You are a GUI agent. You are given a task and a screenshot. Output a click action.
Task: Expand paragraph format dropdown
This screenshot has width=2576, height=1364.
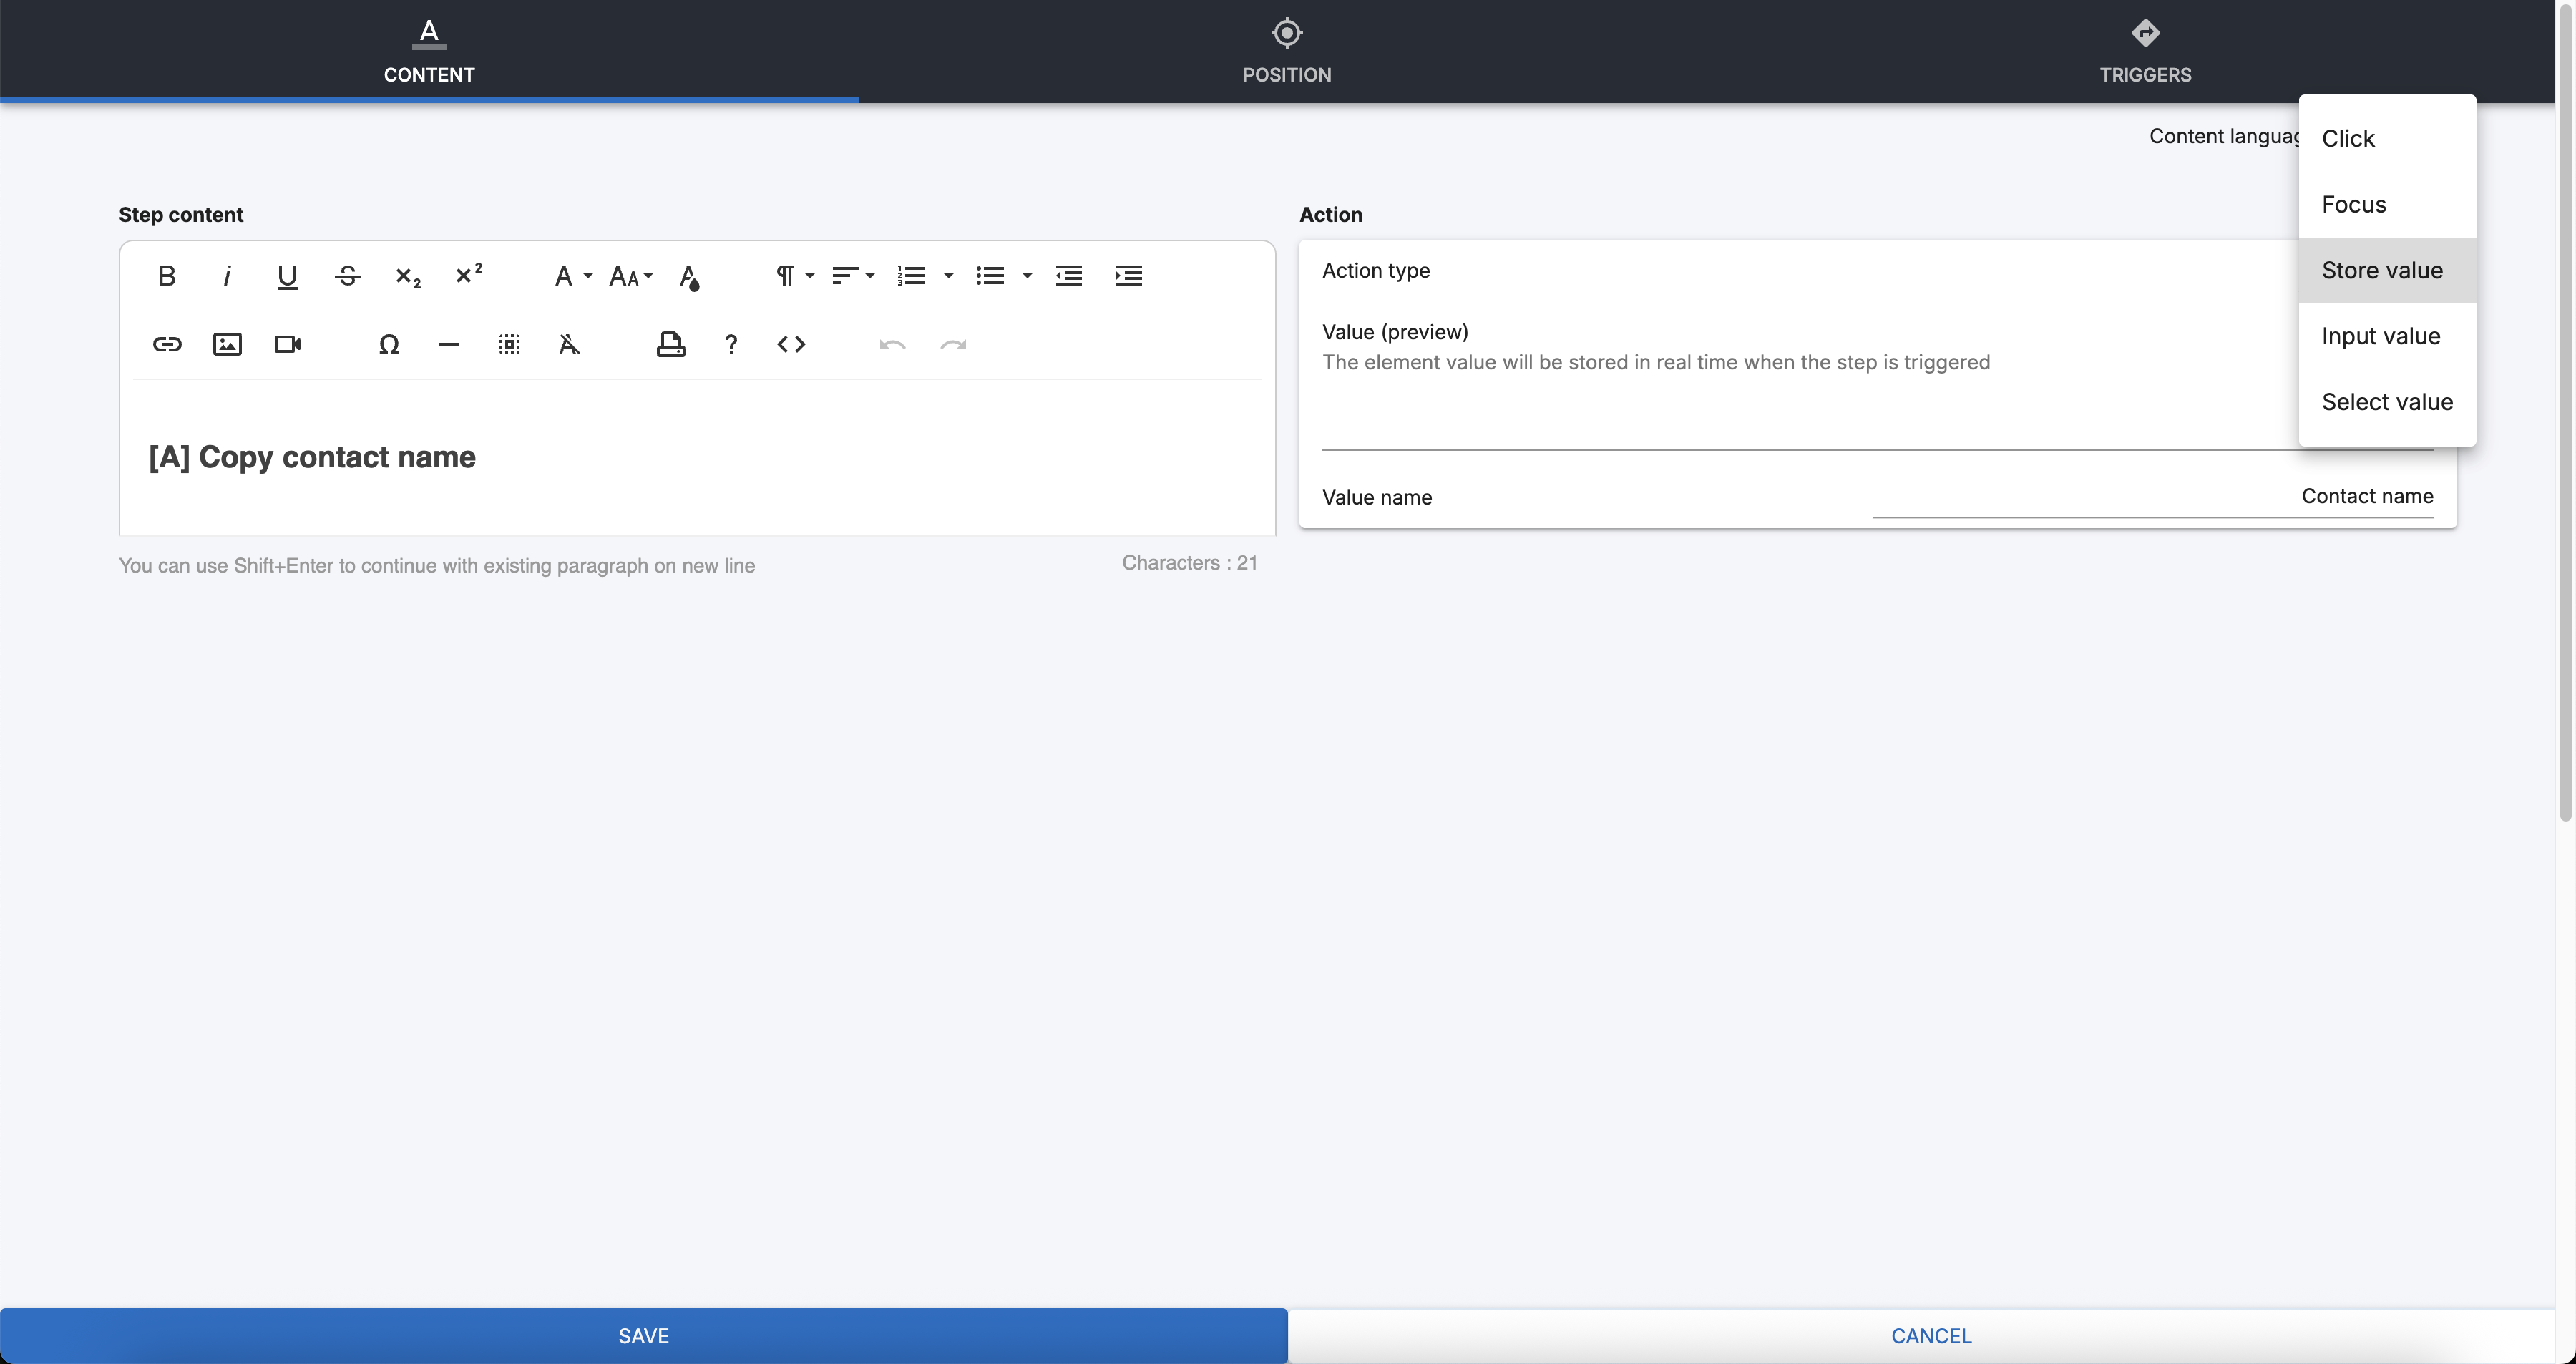pos(795,276)
